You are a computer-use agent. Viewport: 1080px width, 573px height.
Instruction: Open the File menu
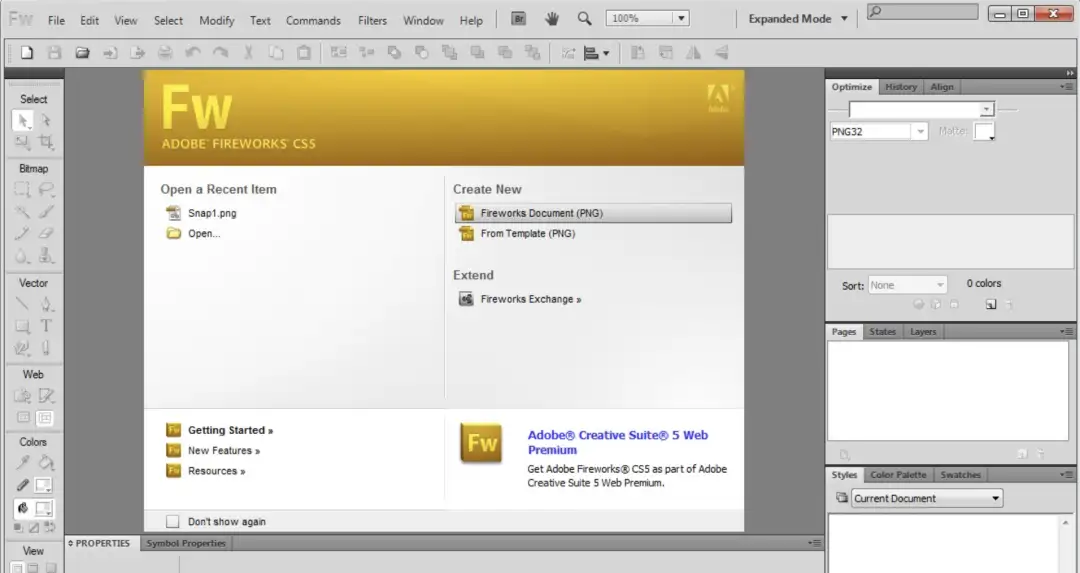[56, 21]
